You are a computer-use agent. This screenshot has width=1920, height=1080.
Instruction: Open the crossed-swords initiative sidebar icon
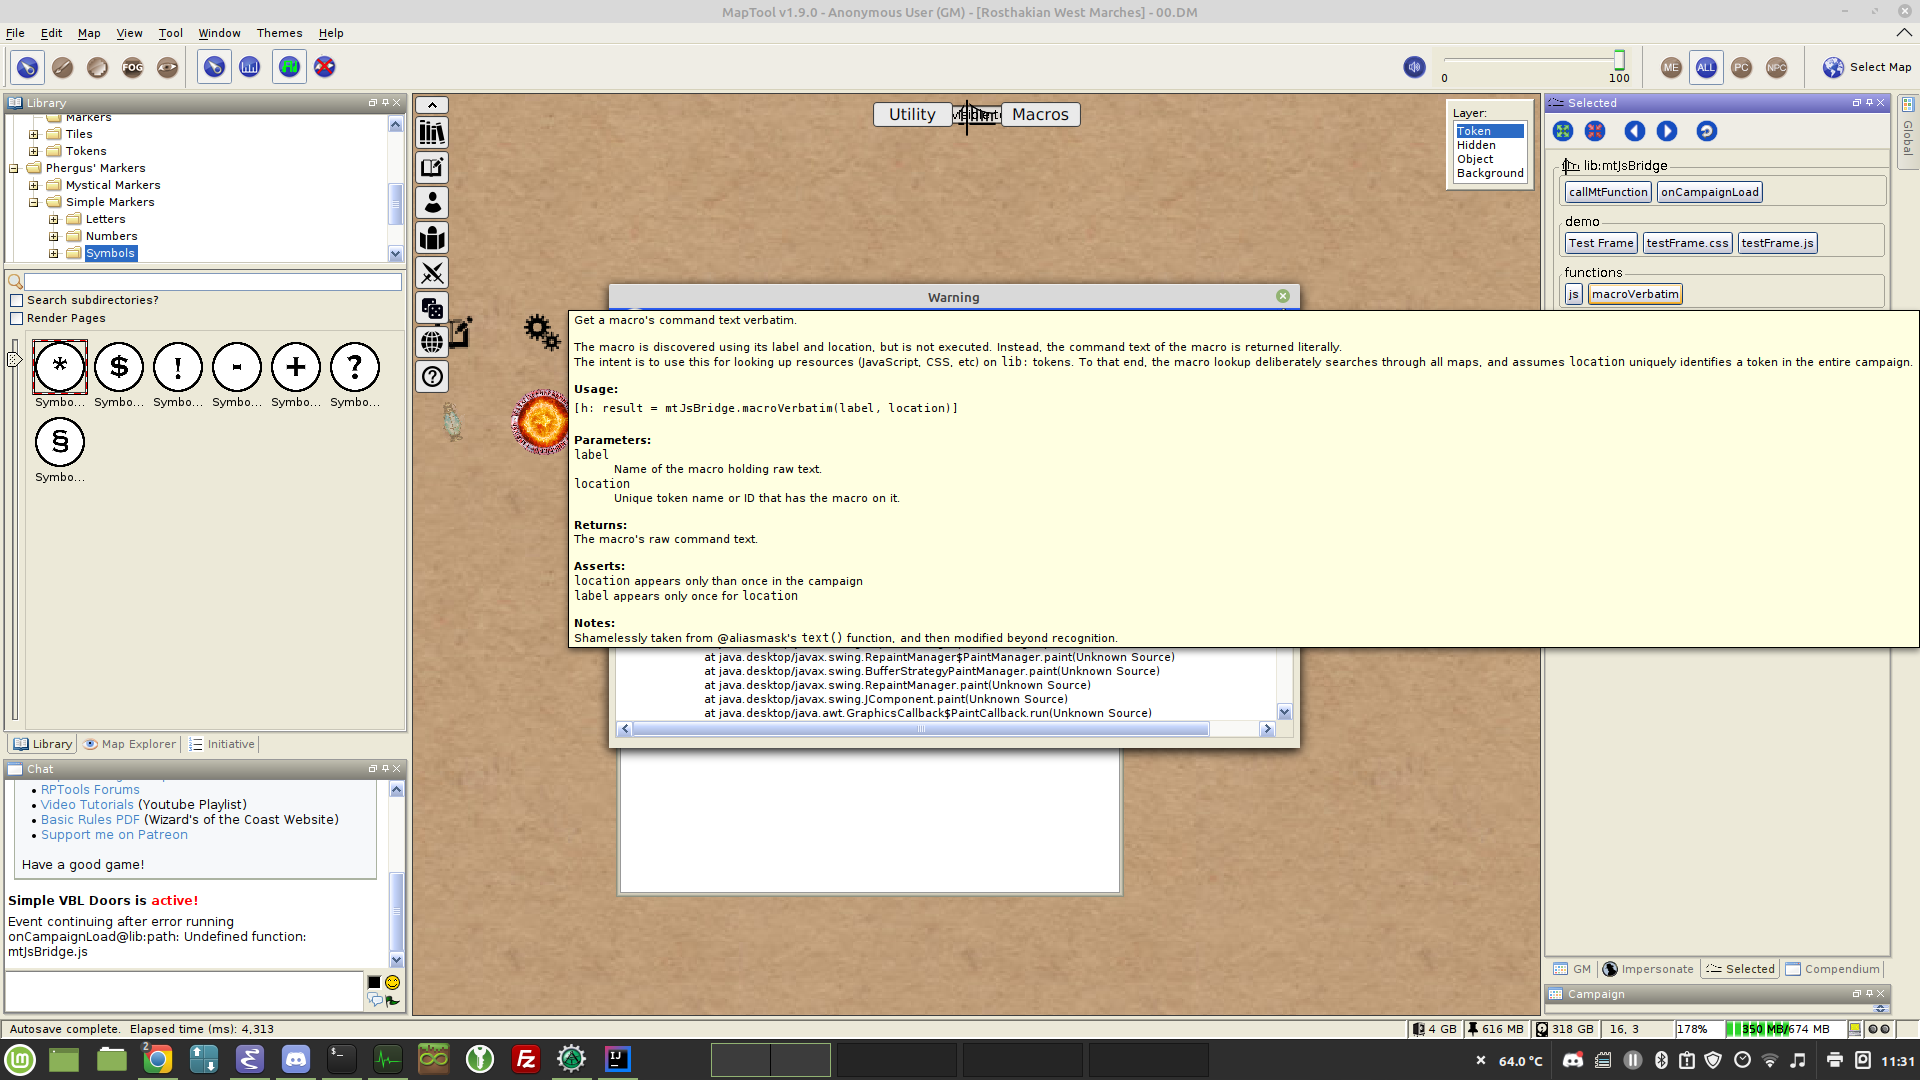coord(431,272)
